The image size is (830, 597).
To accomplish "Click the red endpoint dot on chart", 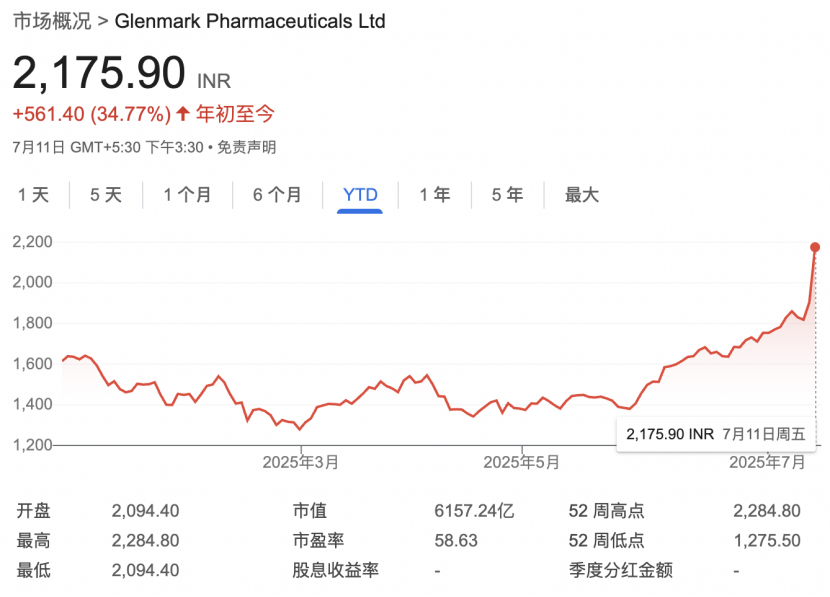I will point(815,247).
